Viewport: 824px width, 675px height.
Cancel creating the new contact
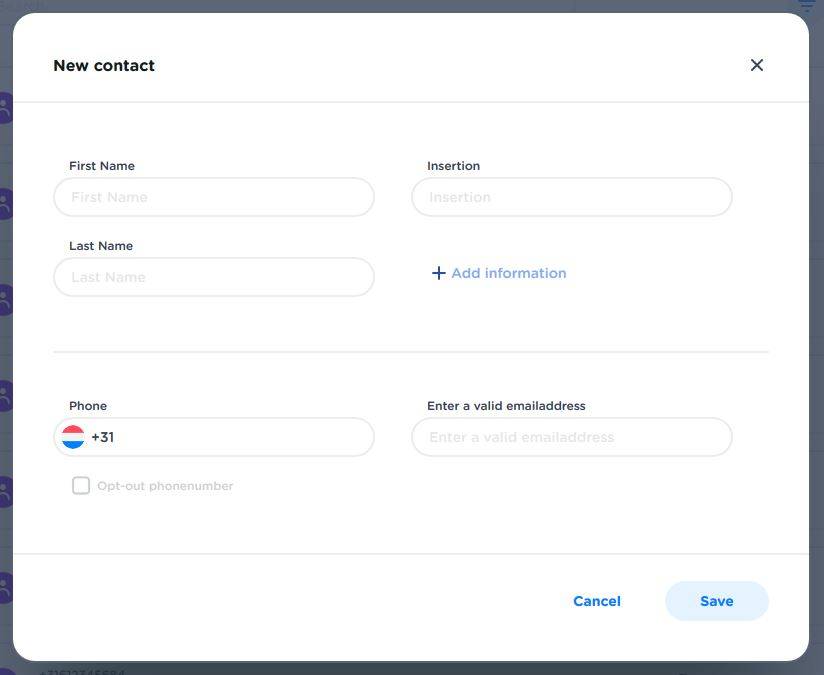pyautogui.click(x=597, y=601)
